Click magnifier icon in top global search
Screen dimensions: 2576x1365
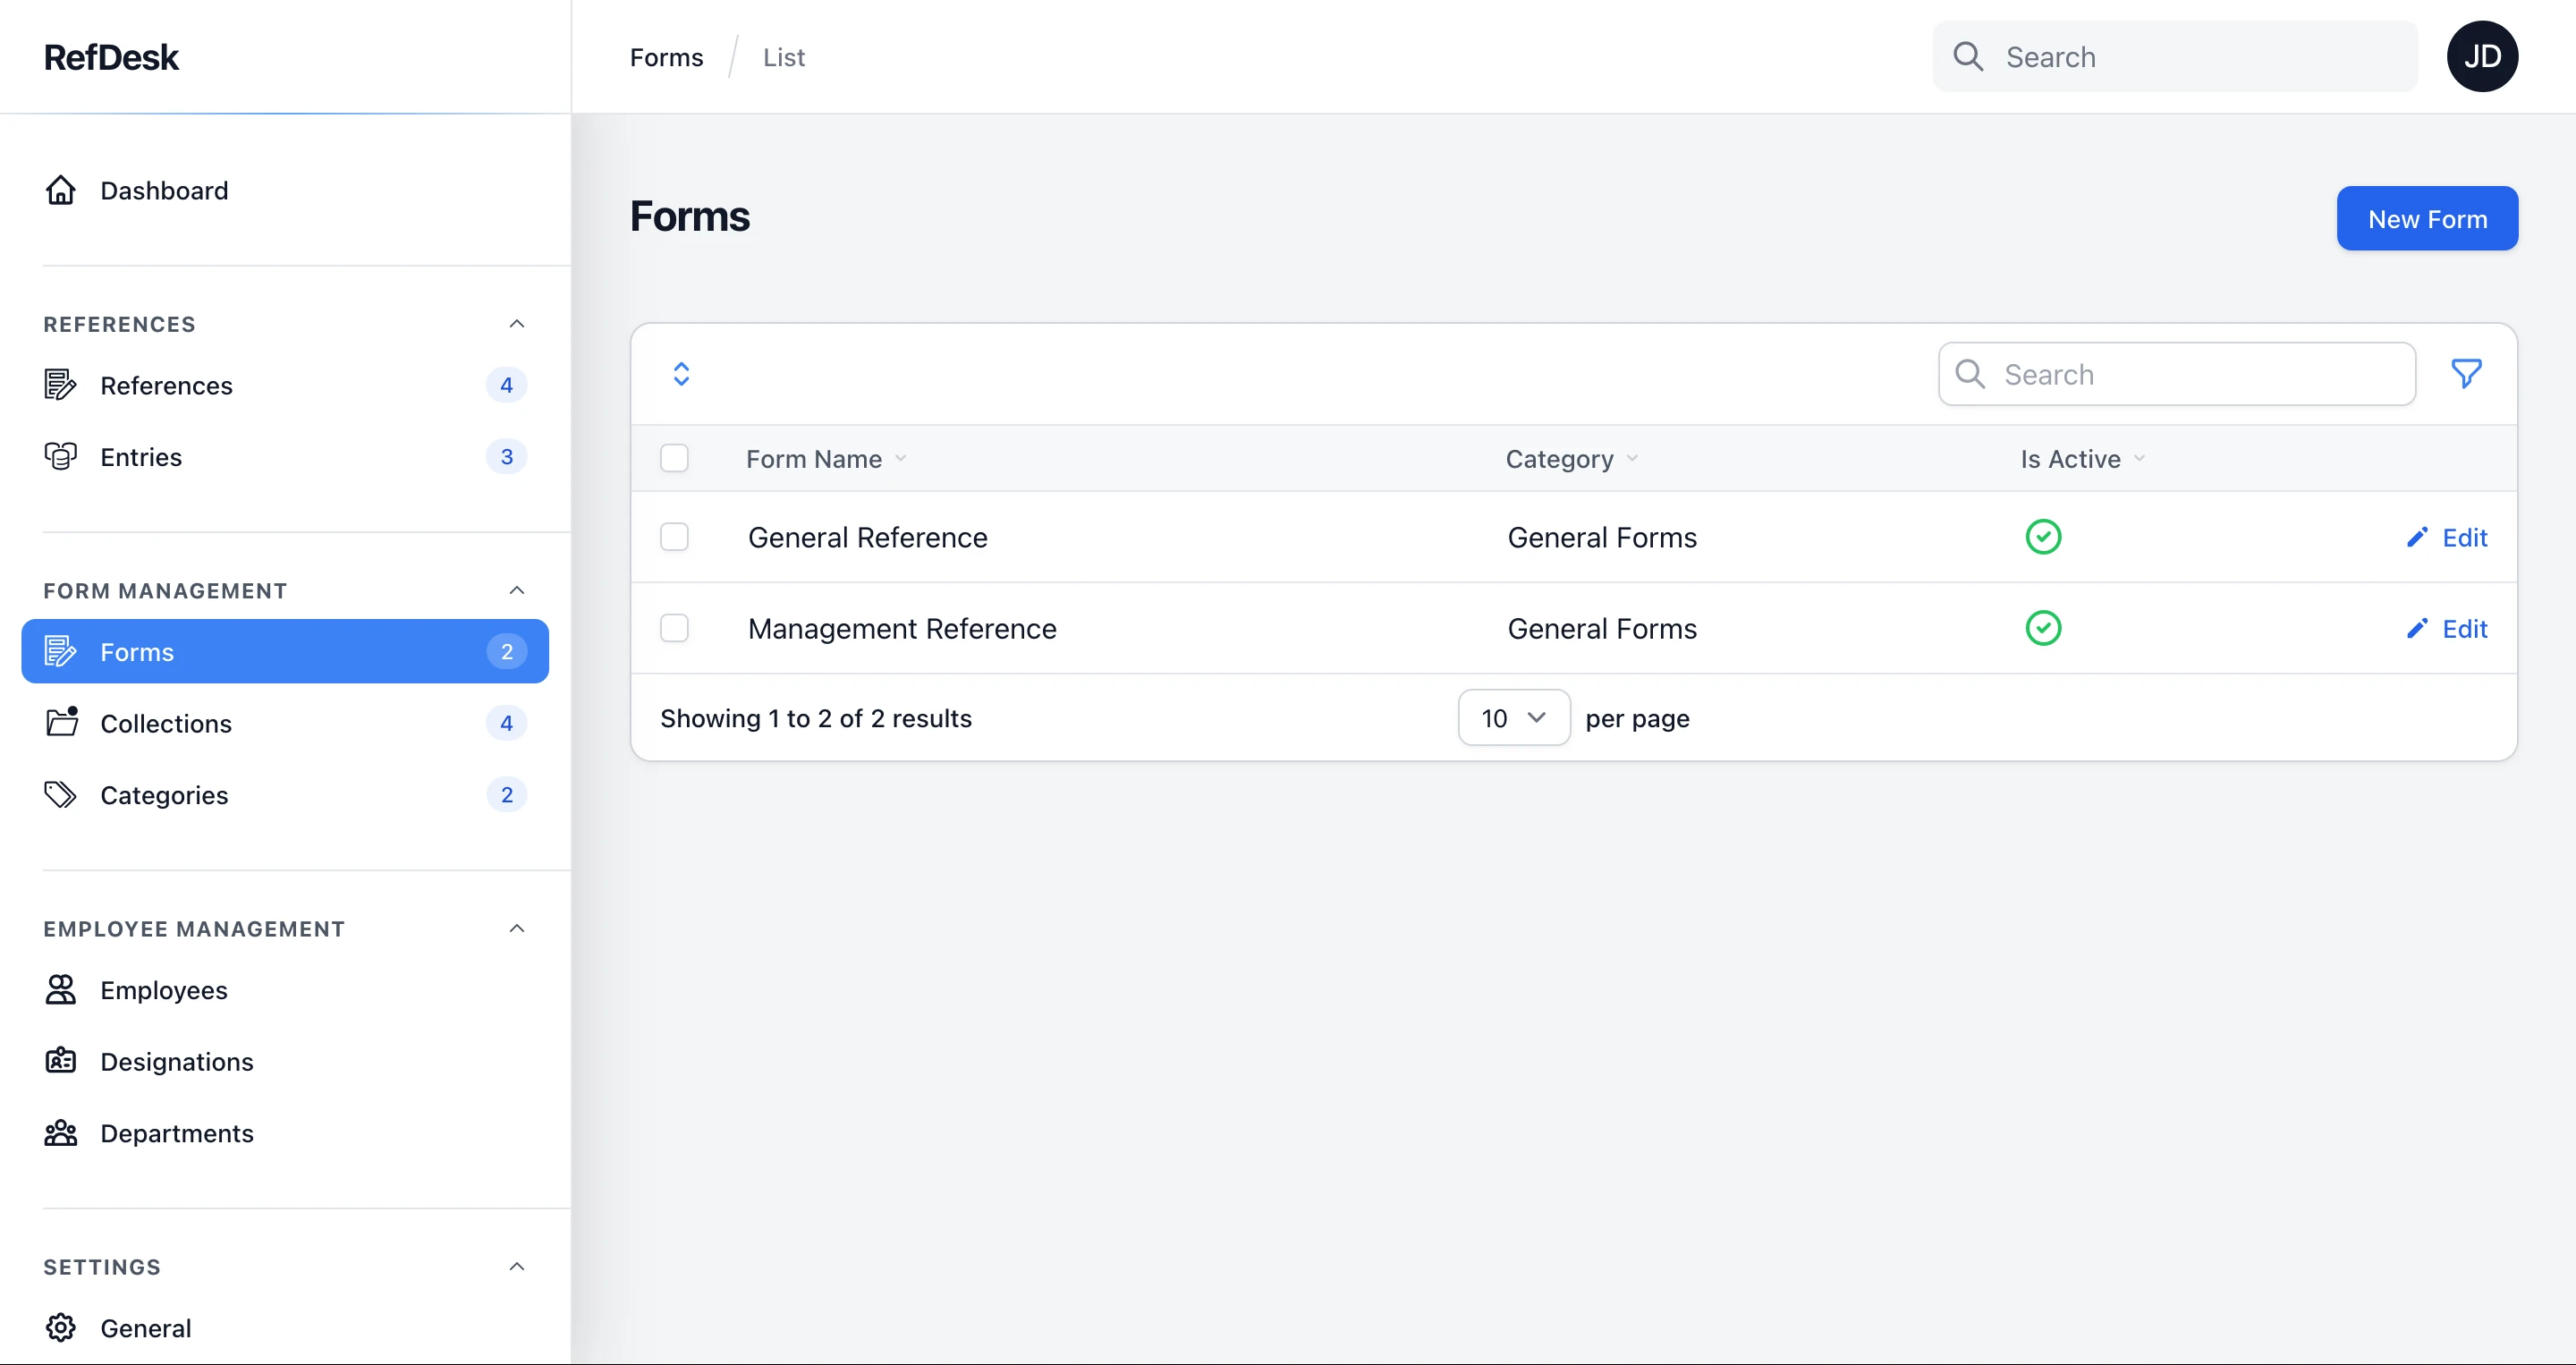1968,57
